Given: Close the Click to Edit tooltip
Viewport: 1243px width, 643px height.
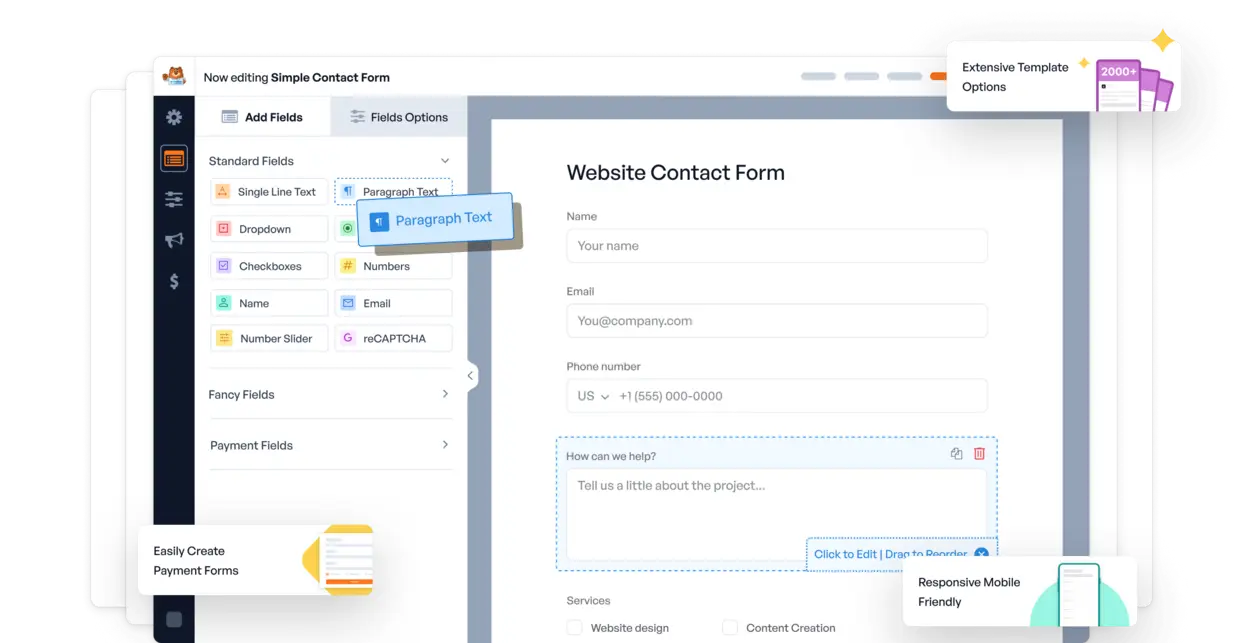Looking at the screenshot, I should click(x=981, y=553).
